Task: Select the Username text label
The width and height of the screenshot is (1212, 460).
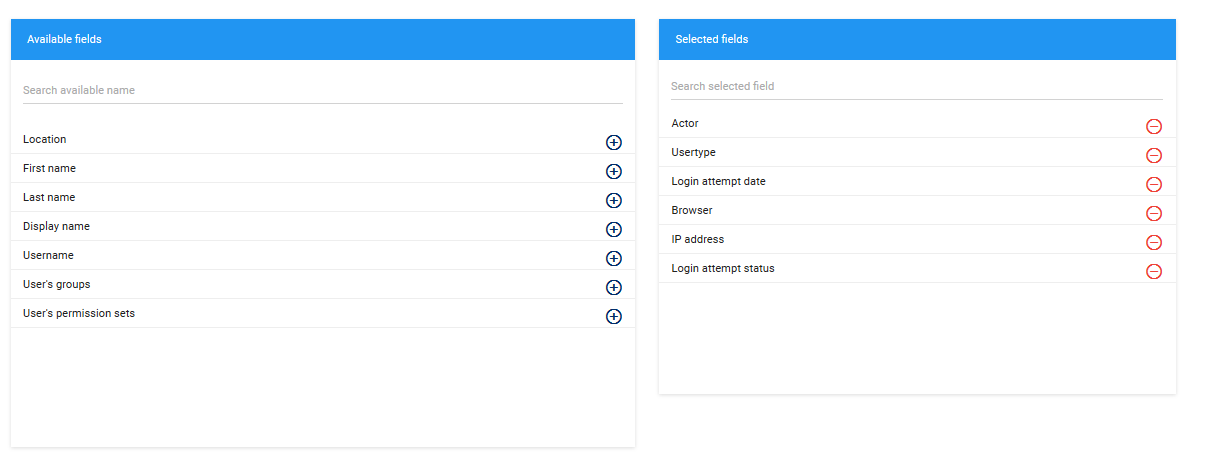Action: pos(48,256)
